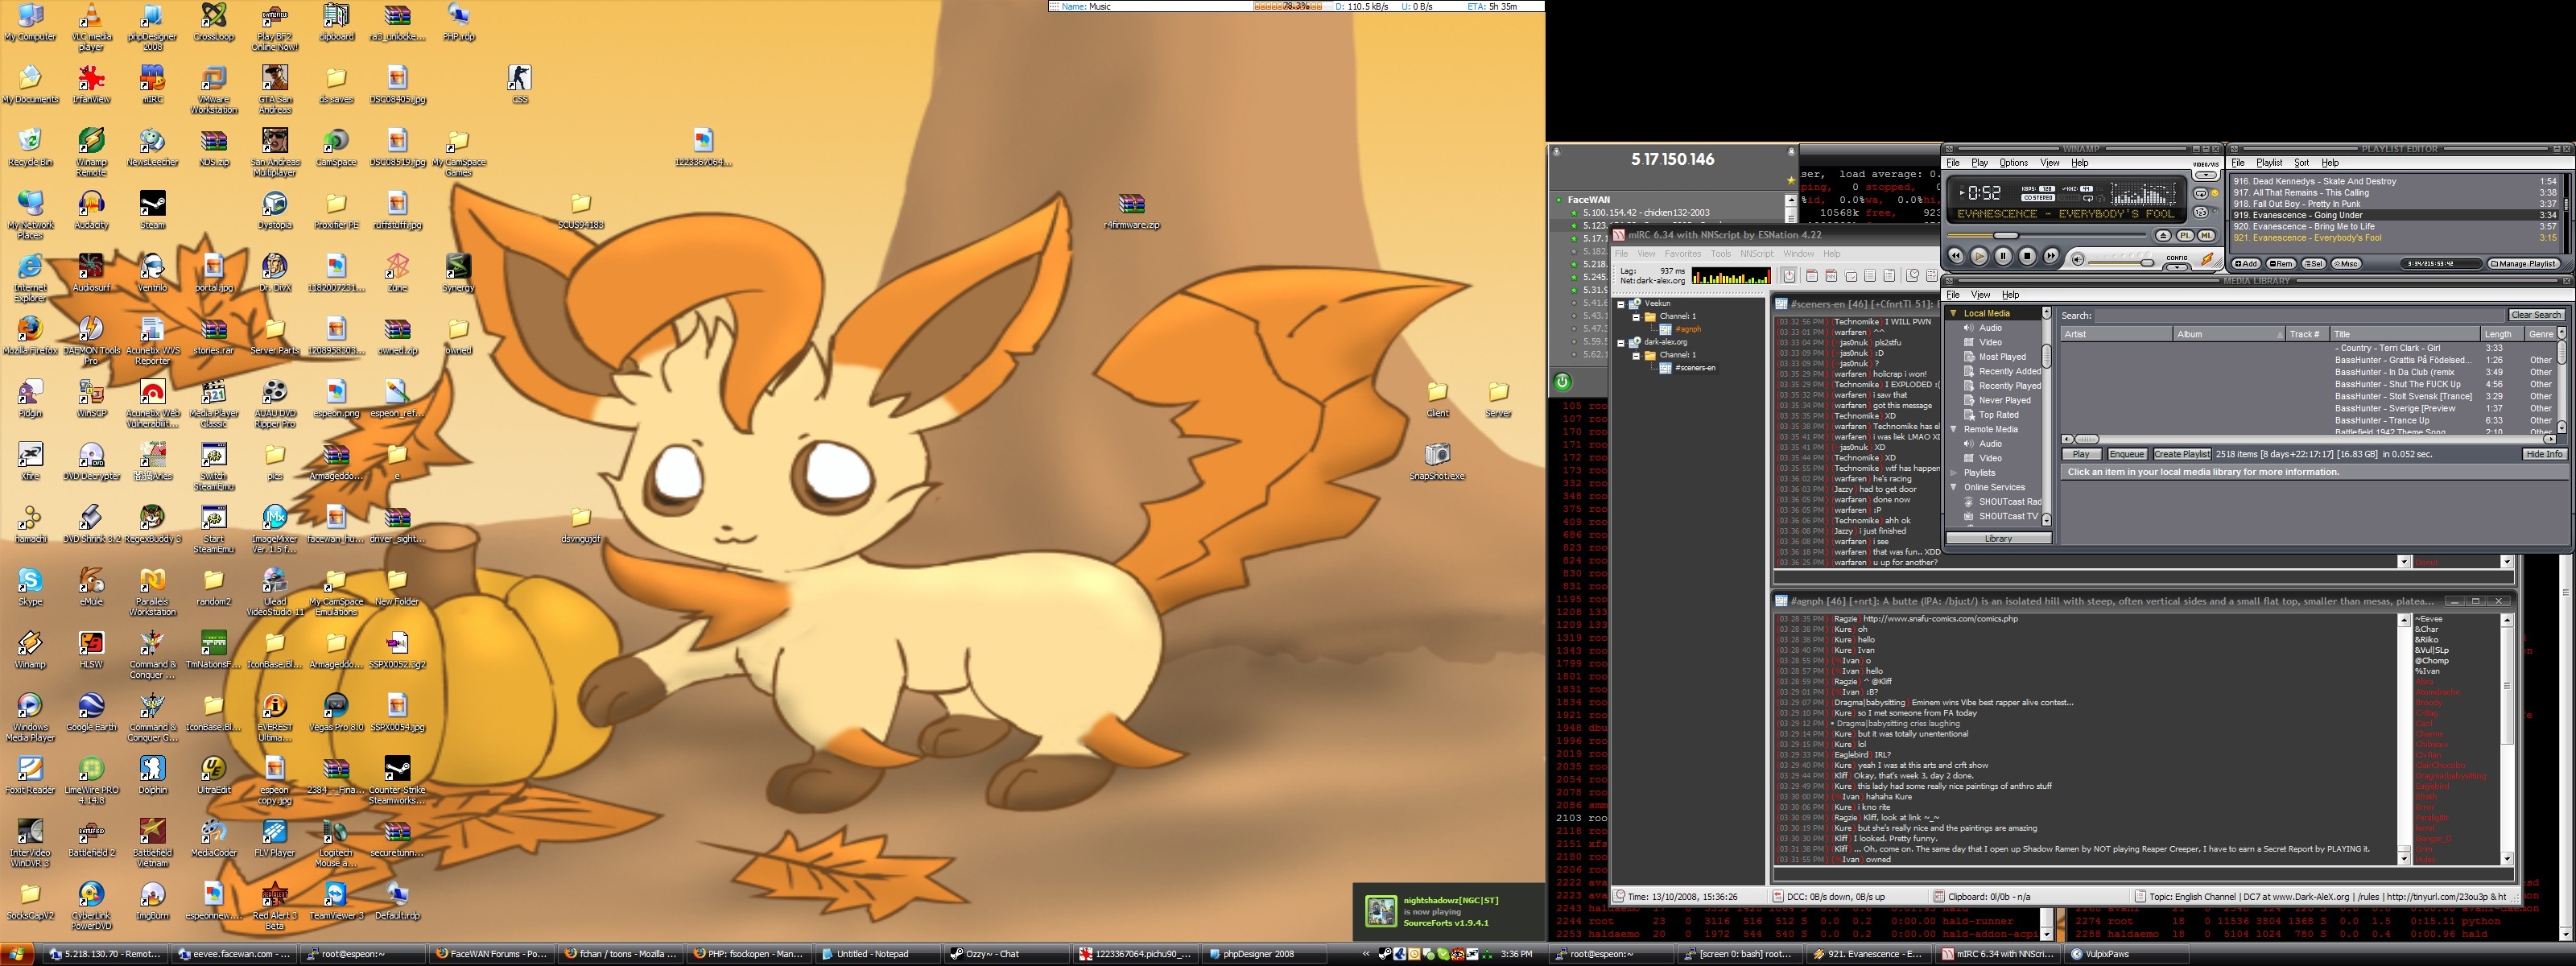The image size is (2576, 966).
Task: Collapse the Remote Media tree node
Action: click(1954, 429)
